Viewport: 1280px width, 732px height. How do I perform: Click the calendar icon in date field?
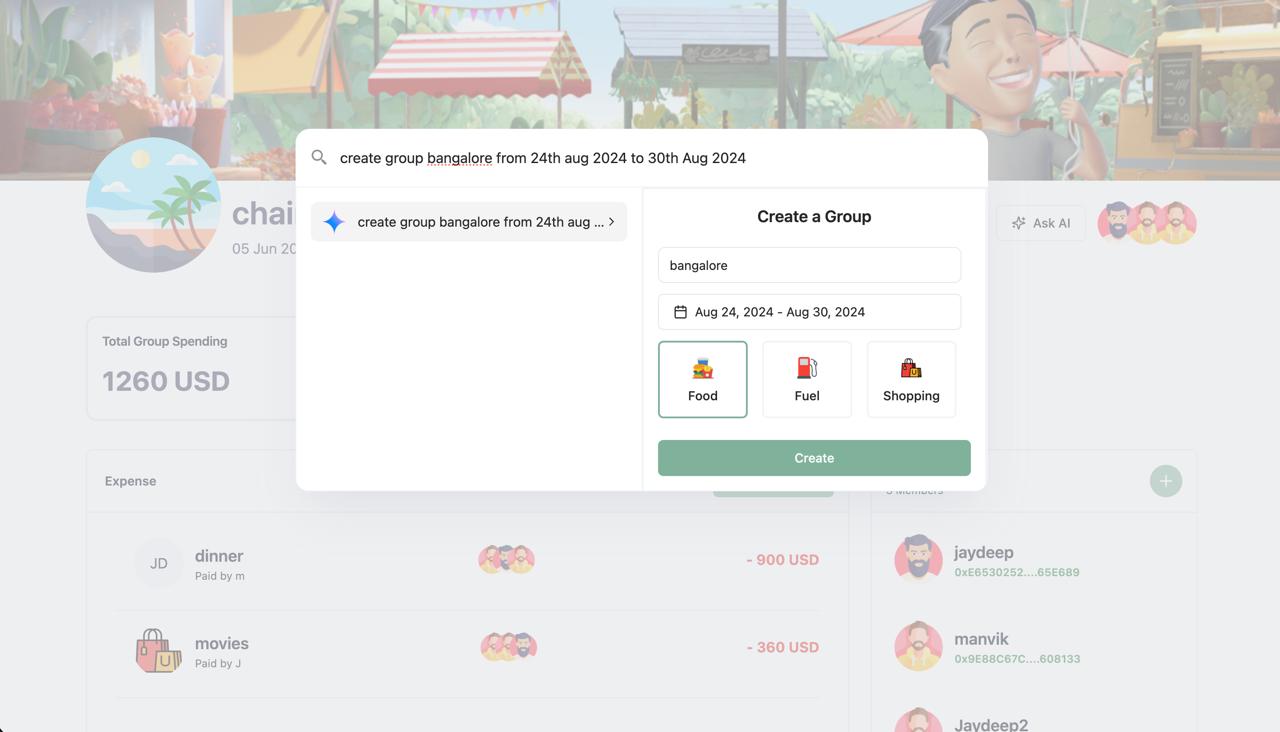coord(680,312)
